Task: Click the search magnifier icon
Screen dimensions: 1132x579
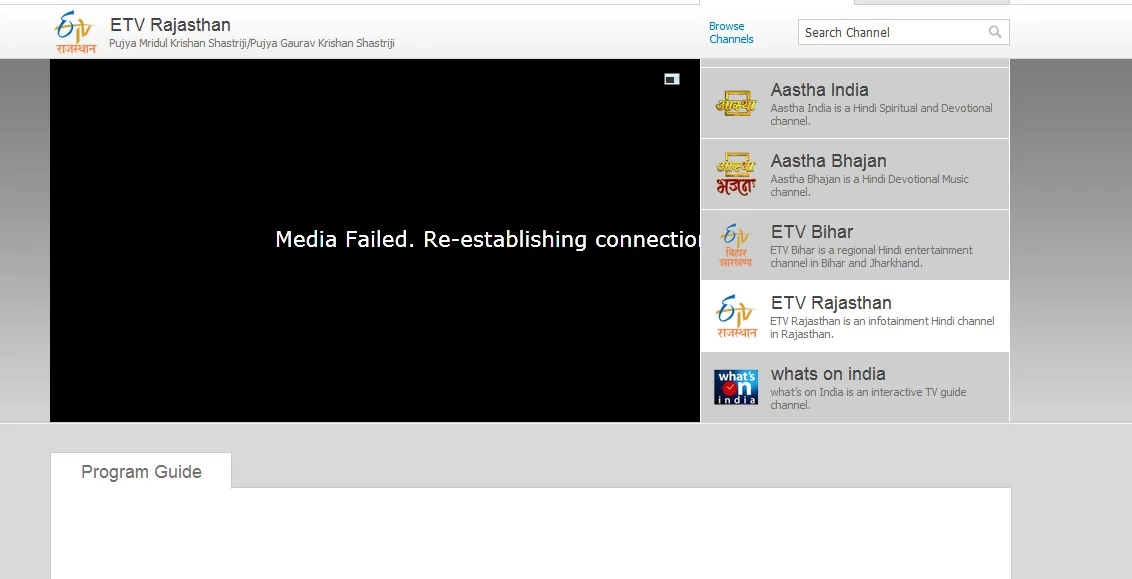Action: (x=995, y=32)
